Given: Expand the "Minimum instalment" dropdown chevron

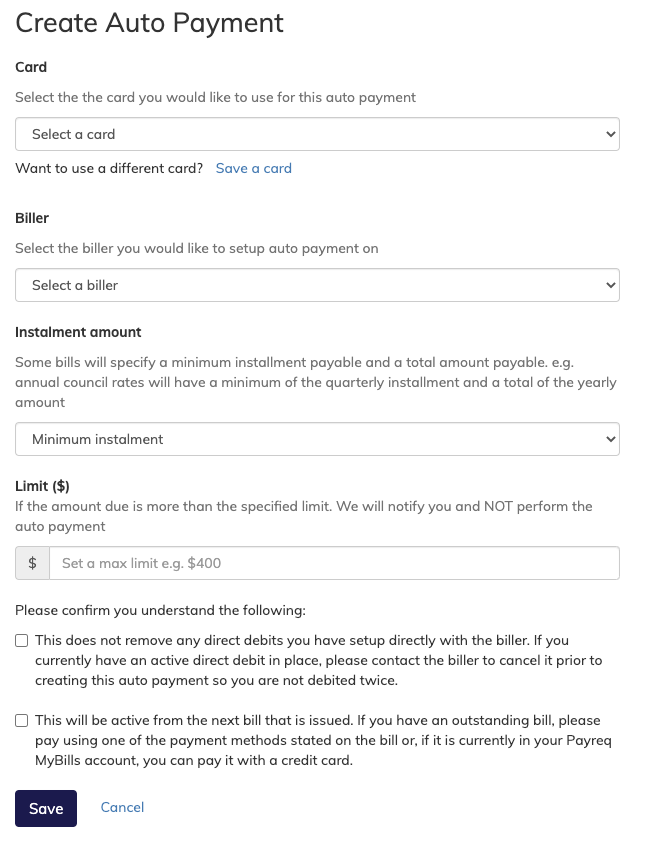Looking at the screenshot, I should point(611,438).
